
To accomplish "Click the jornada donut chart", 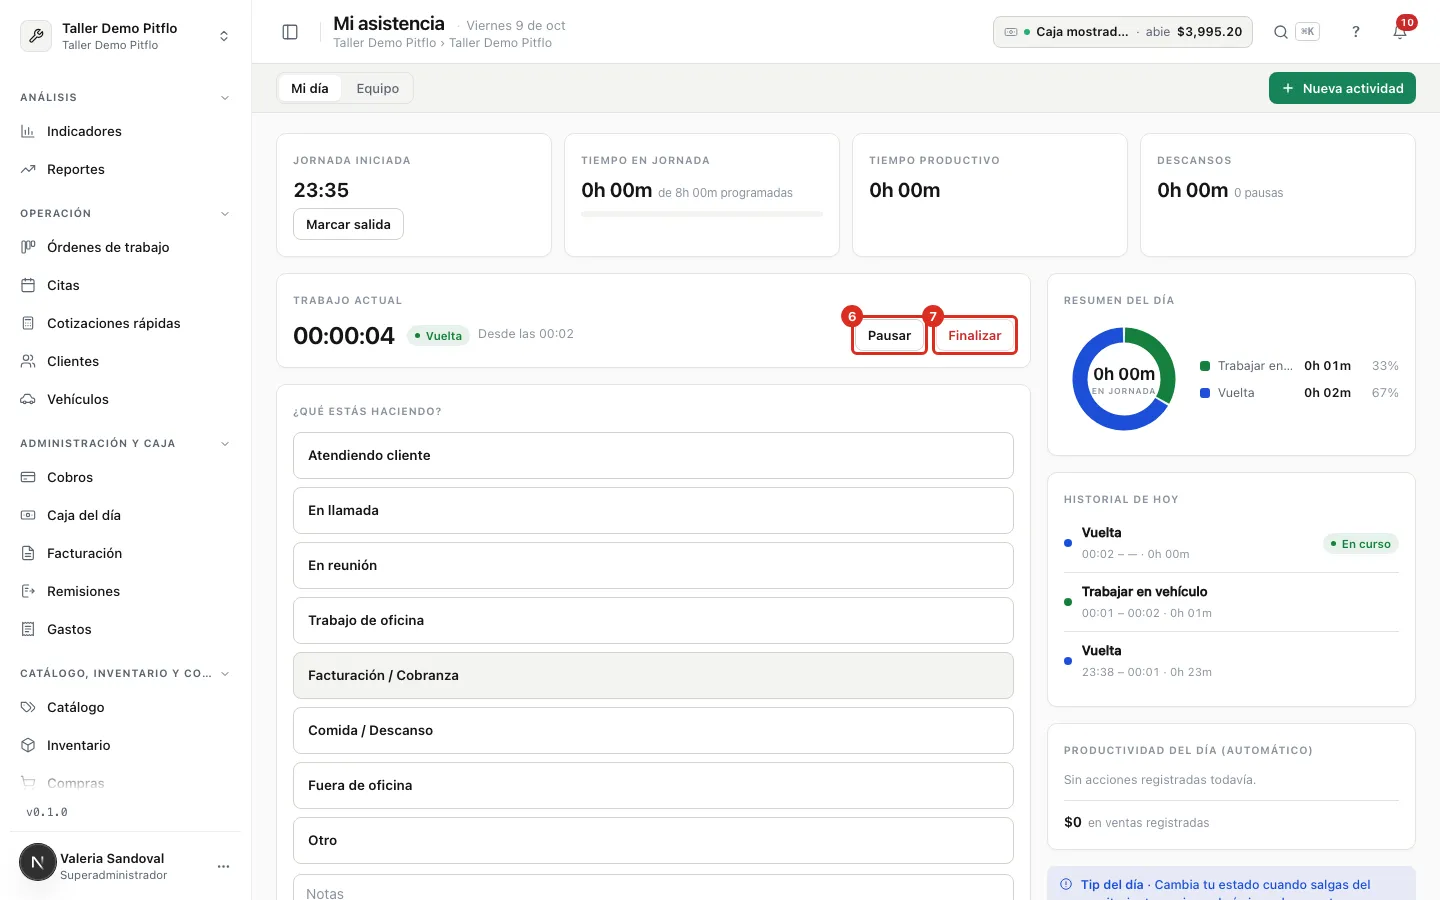I will pos(1124,379).
